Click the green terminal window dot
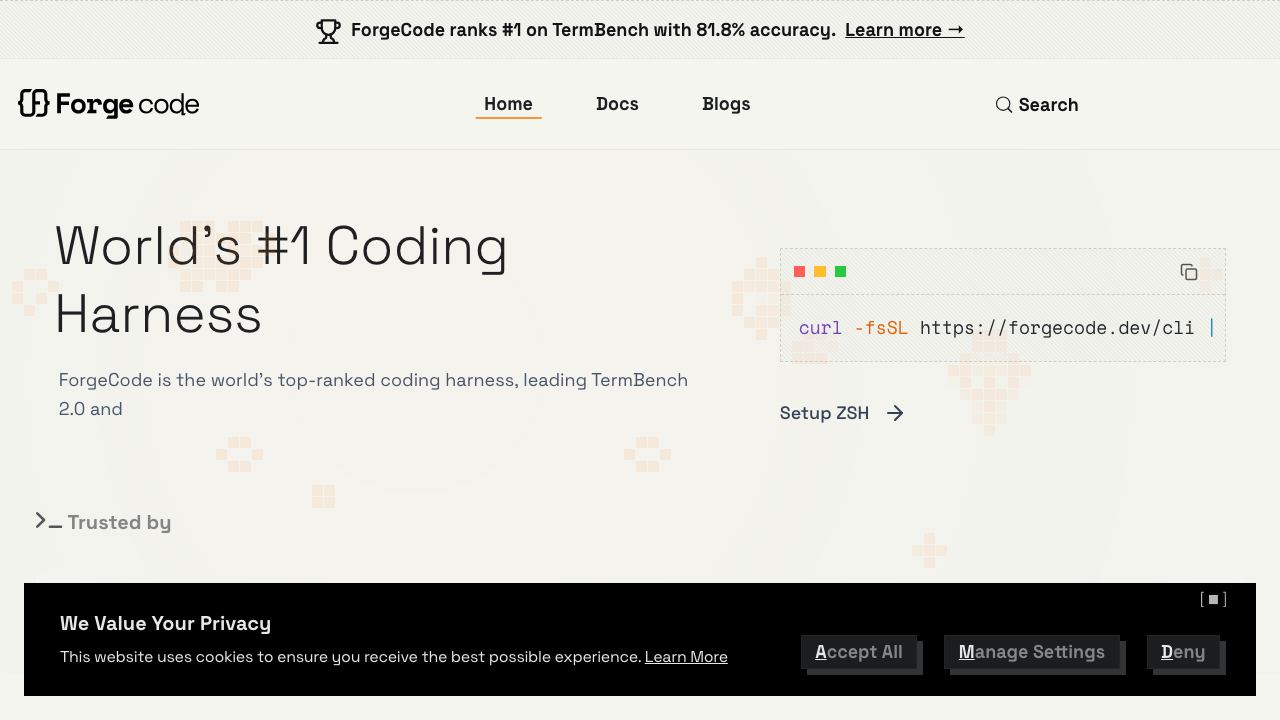 840,272
